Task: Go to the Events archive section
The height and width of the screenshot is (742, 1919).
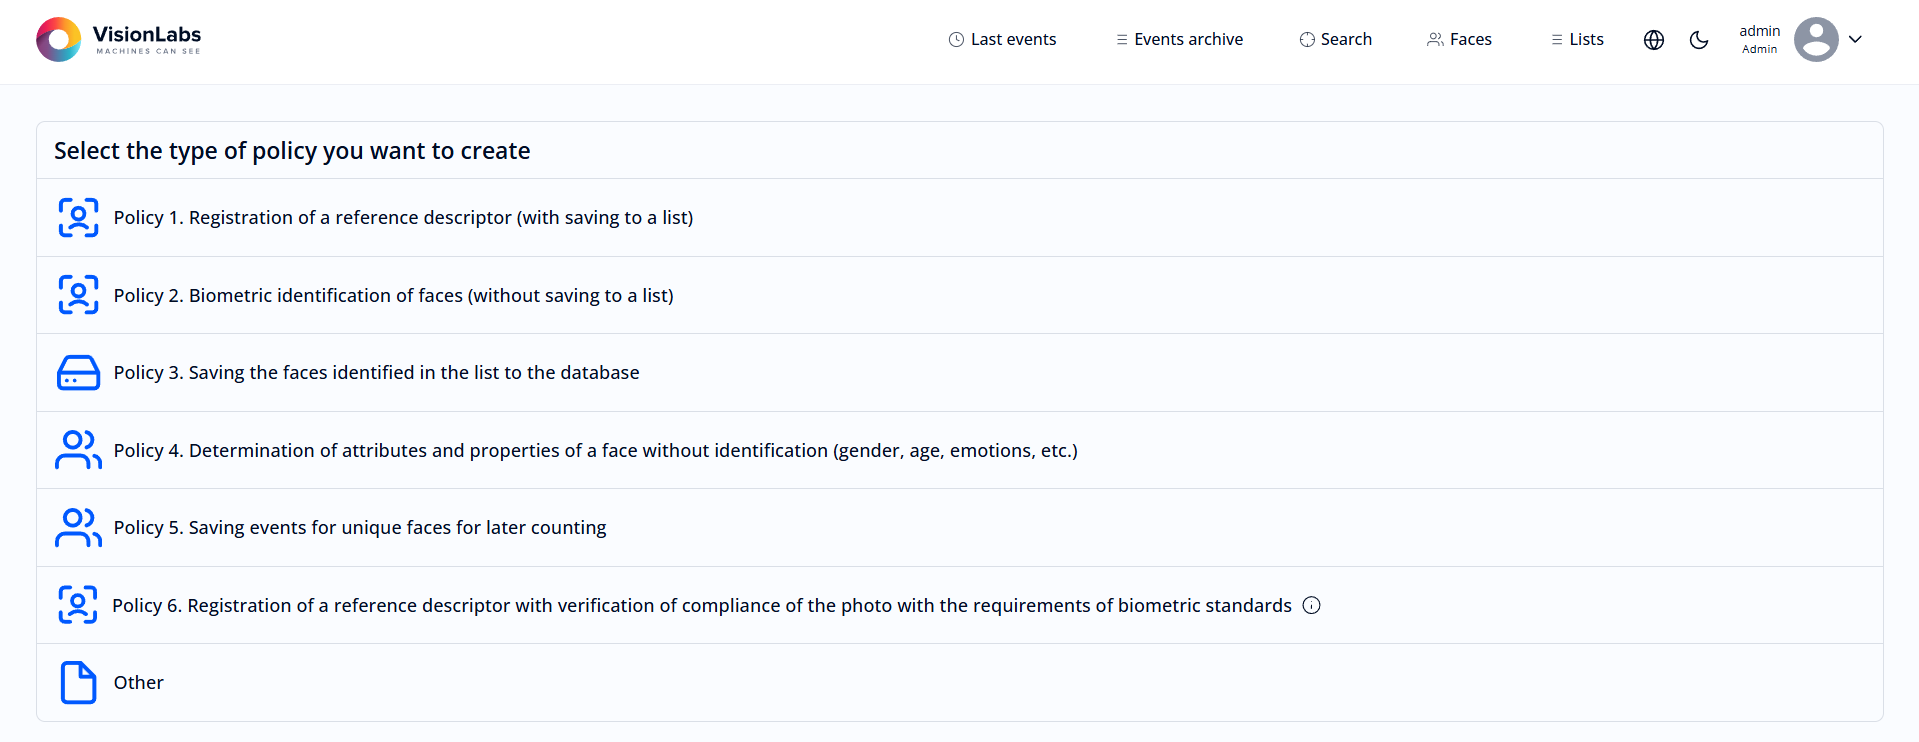Action: [1179, 40]
